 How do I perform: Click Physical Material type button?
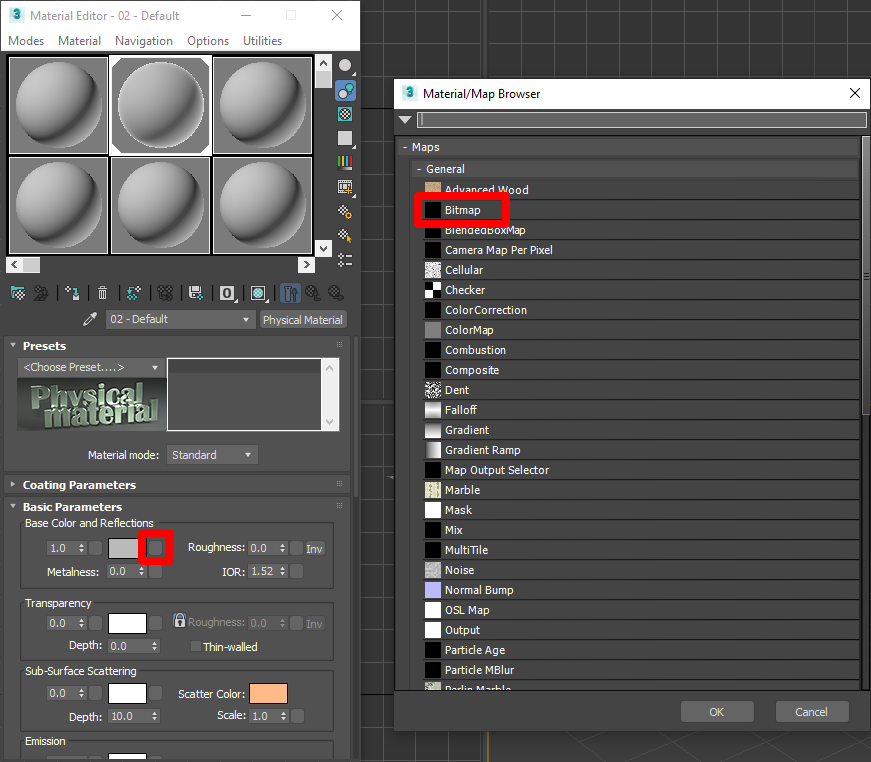[303, 320]
